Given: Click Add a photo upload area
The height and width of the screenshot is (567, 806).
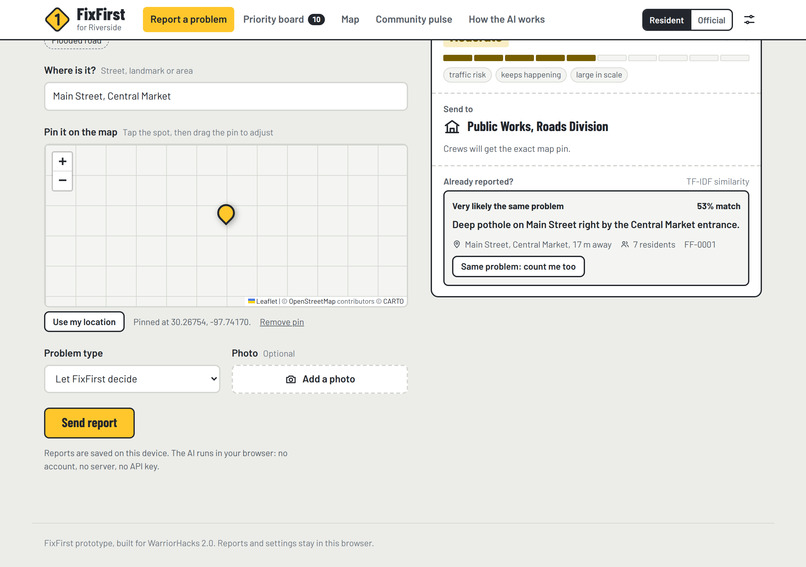Looking at the screenshot, I should [x=320, y=379].
